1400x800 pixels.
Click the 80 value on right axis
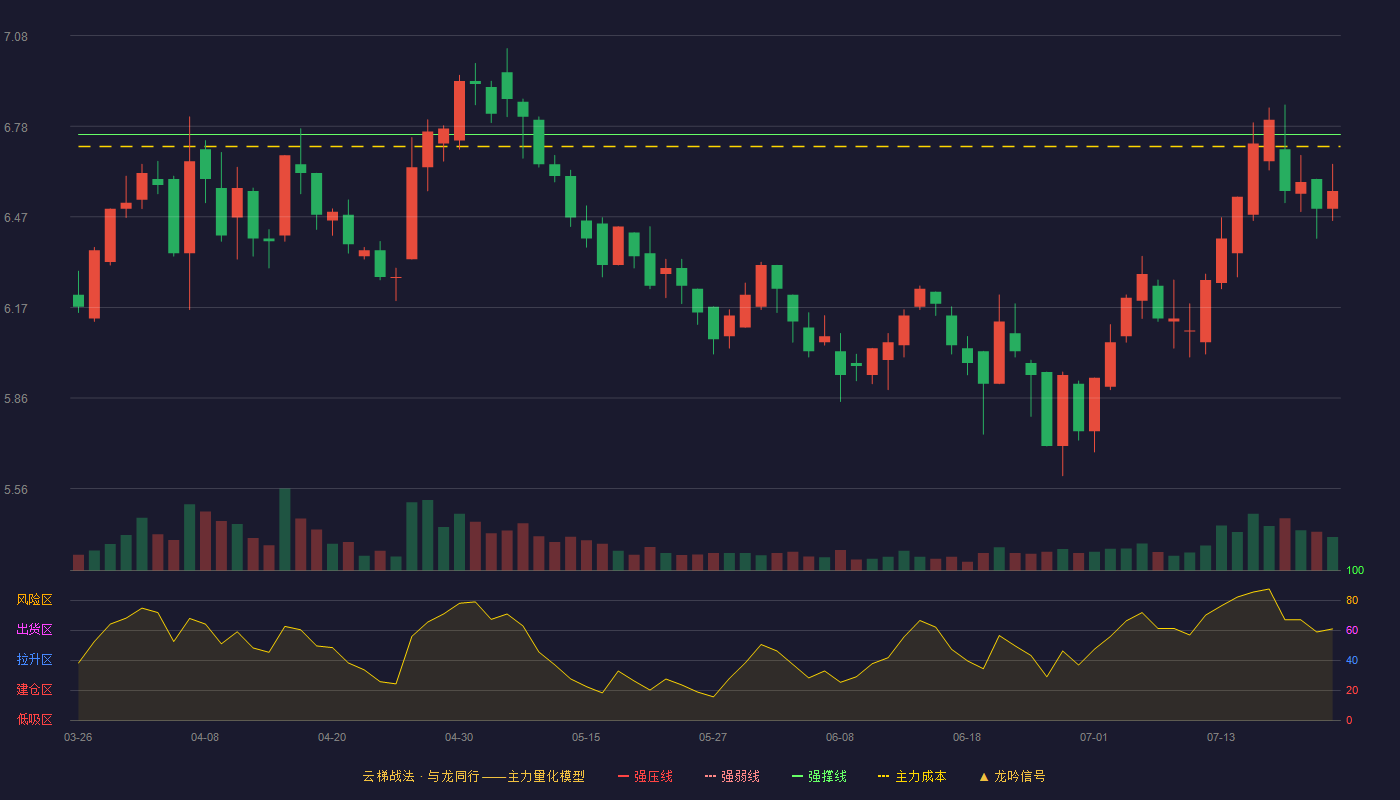point(1352,600)
